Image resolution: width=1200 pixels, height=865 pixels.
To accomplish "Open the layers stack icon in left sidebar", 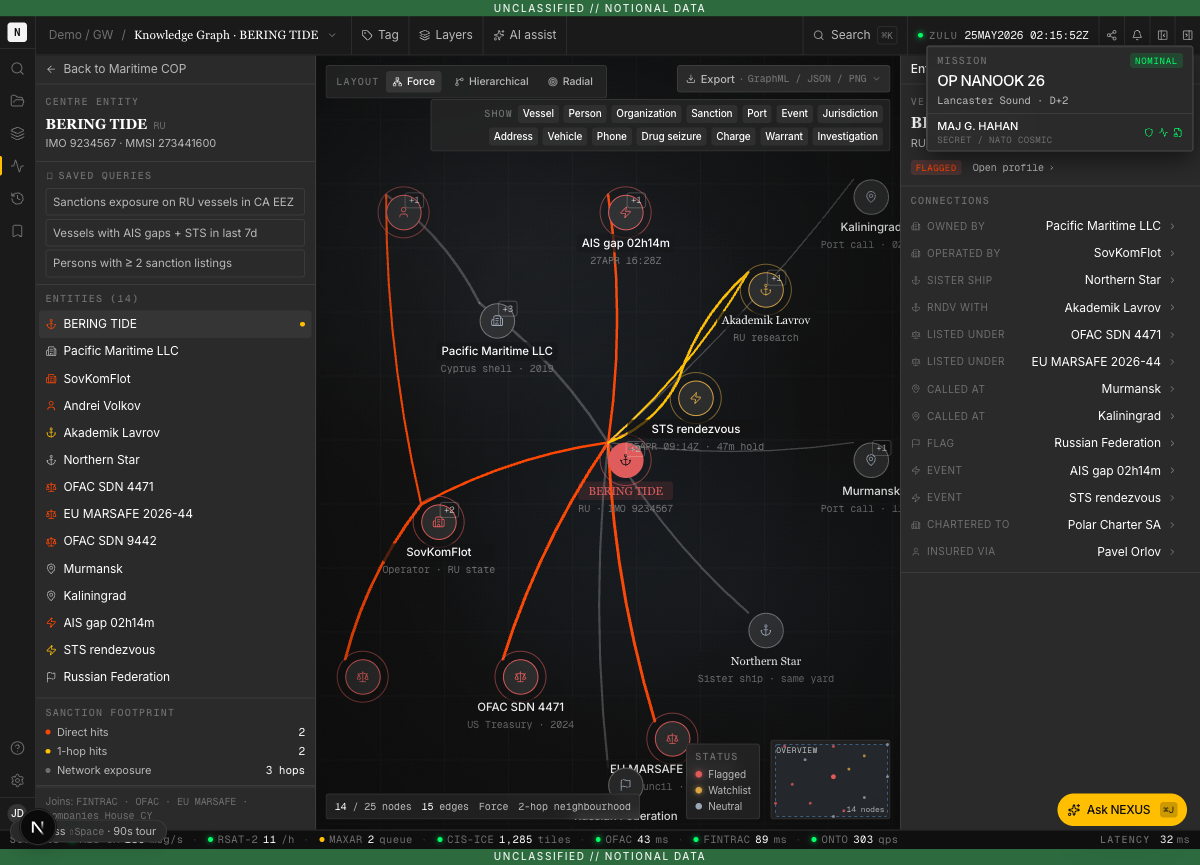I will (x=17, y=133).
